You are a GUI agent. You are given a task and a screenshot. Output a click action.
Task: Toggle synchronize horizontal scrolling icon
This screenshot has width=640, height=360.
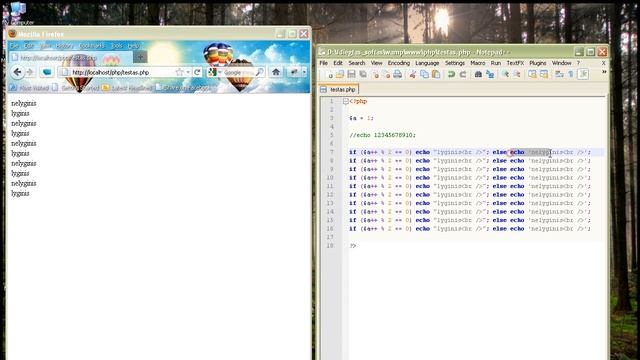pyautogui.click(x=544, y=75)
